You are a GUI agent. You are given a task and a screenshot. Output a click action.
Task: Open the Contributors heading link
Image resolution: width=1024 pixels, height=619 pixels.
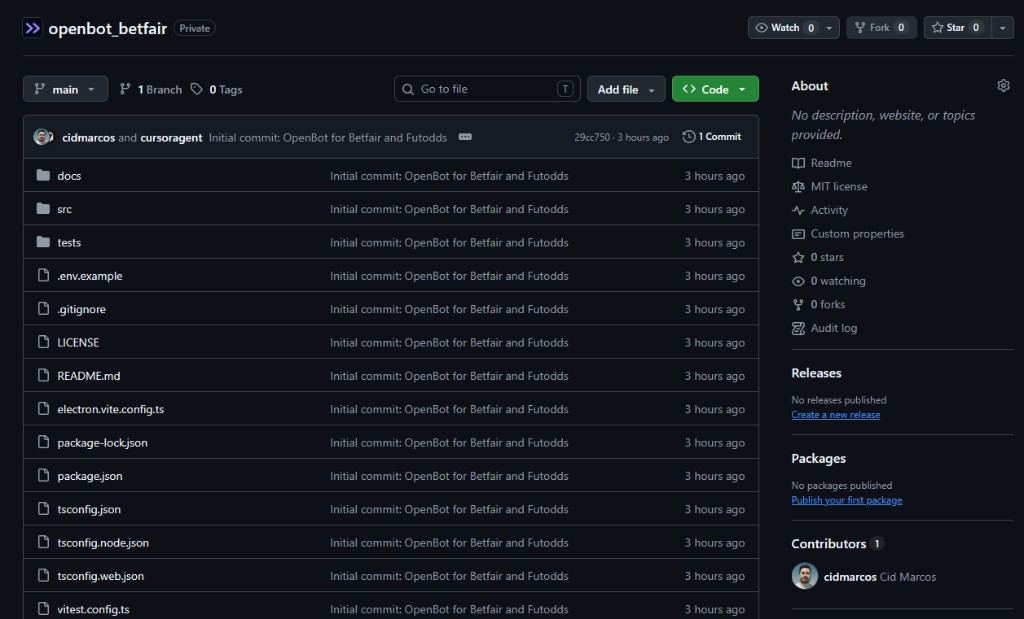pos(829,543)
